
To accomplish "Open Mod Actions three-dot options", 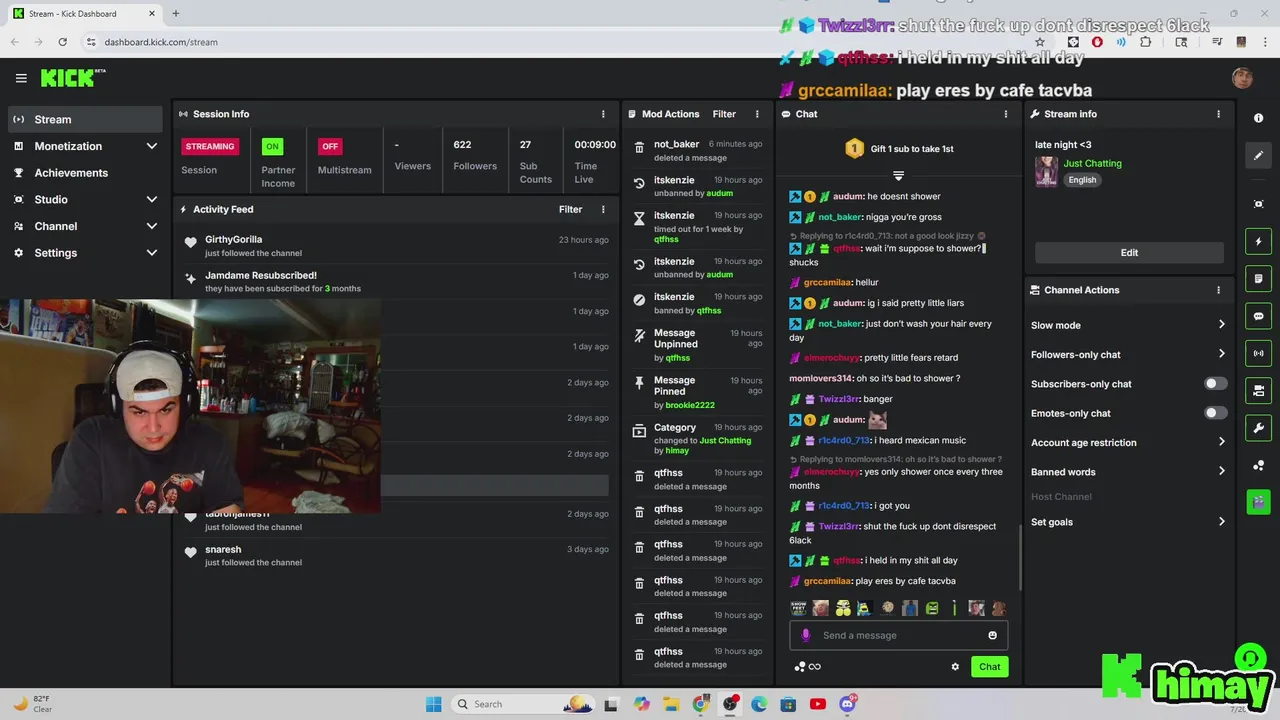I will 757,114.
